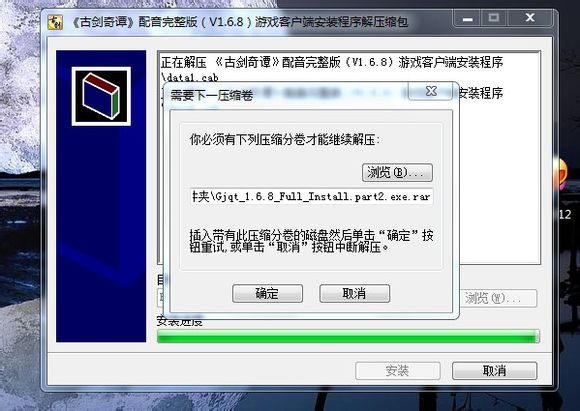Click the 3D box archive icon
The height and width of the screenshot is (411, 580).
[x=101, y=96]
